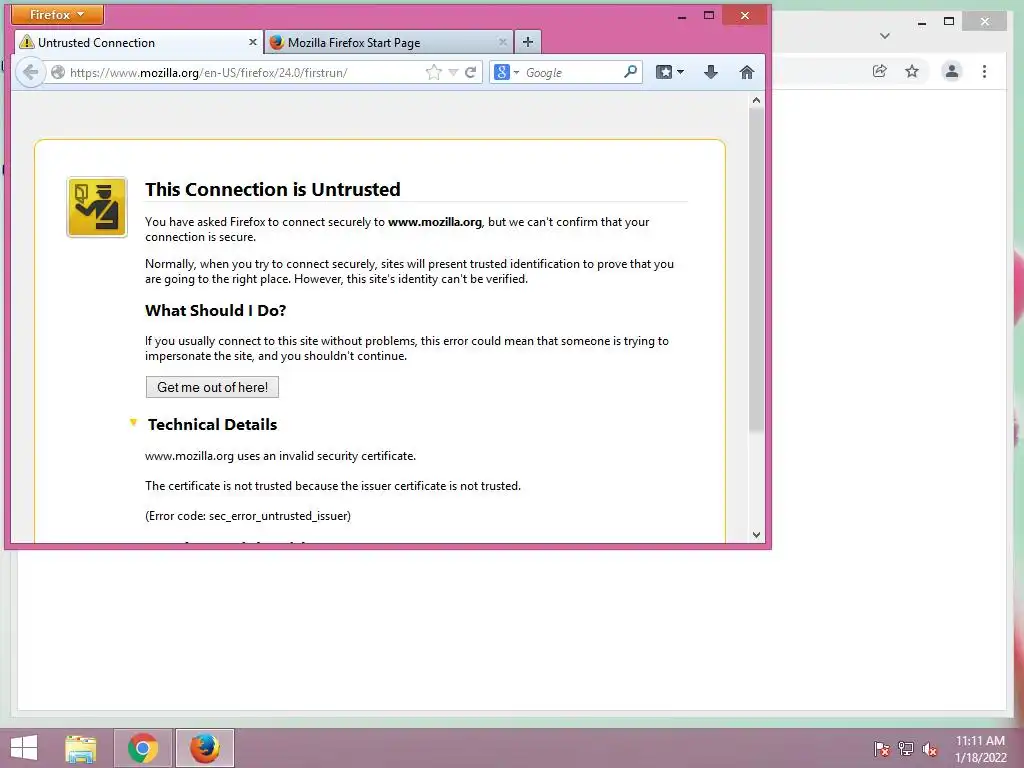Click the network tray icon
Viewport: 1024px width, 768px height.
906,748
